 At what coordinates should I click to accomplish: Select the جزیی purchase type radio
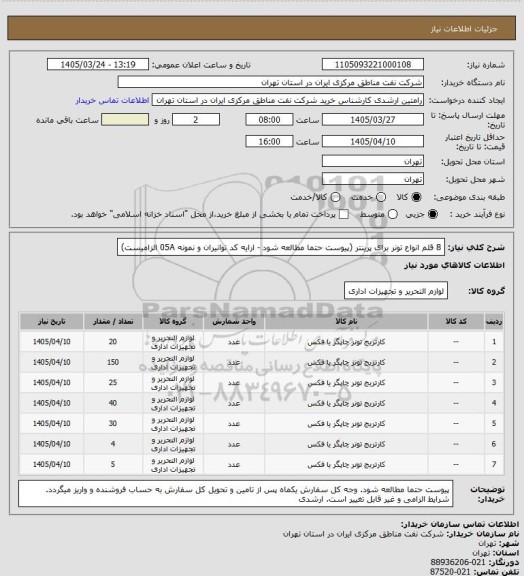coord(433,214)
